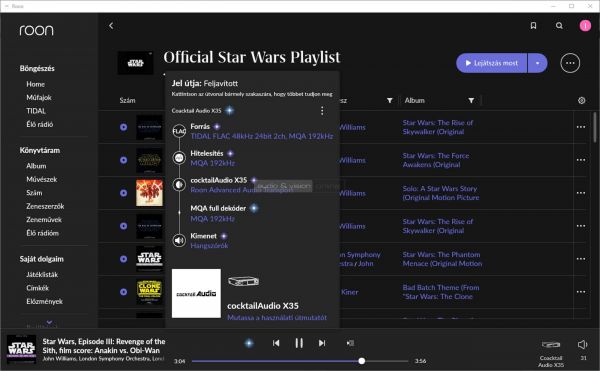Click the Solo soundtrack cover thumbnail

pyautogui.click(x=149, y=193)
